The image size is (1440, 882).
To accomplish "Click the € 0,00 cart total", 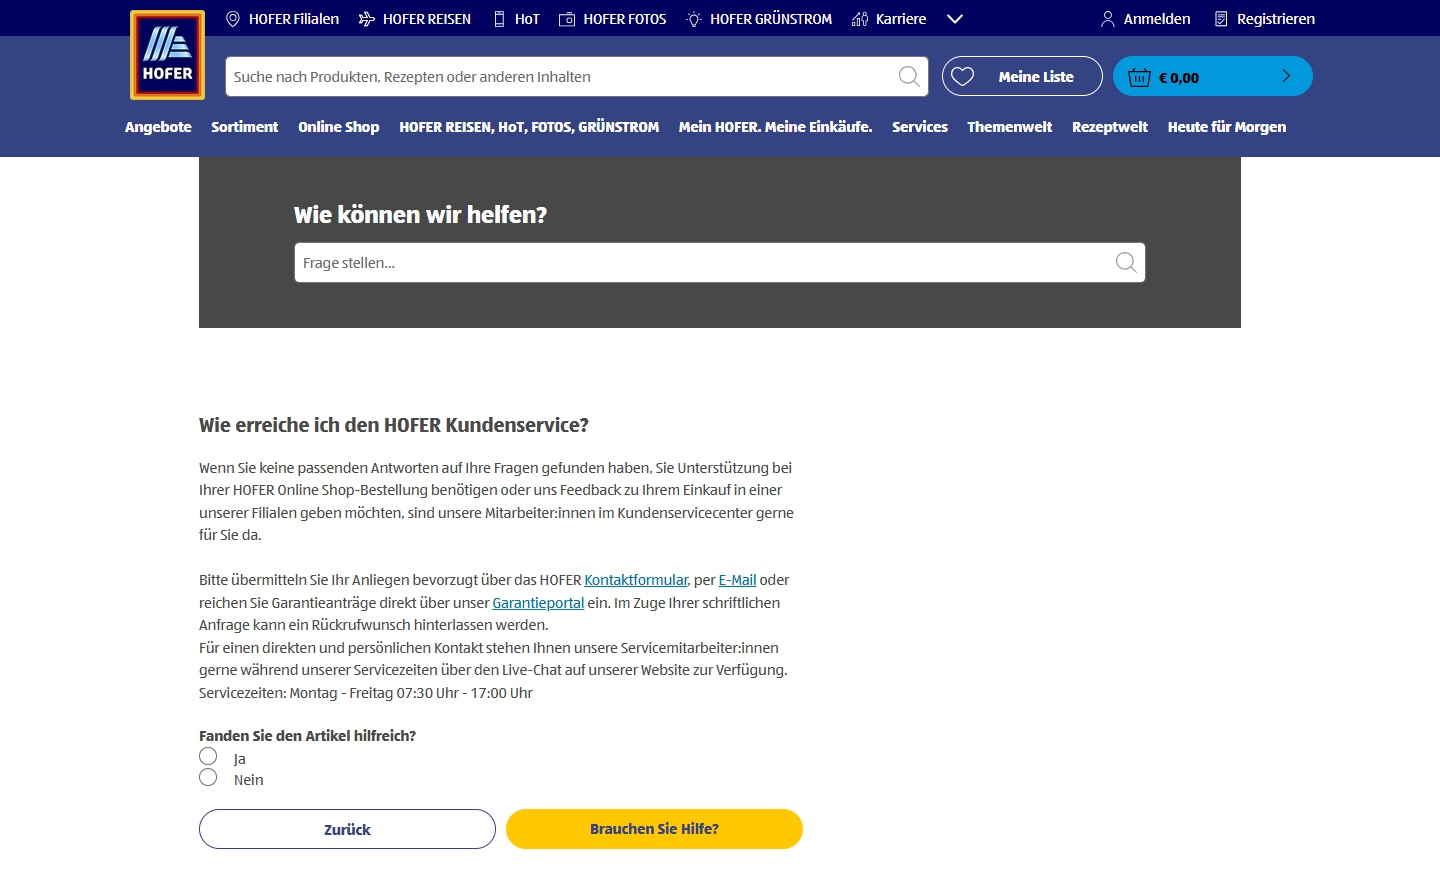I will tap(1179, 78).
